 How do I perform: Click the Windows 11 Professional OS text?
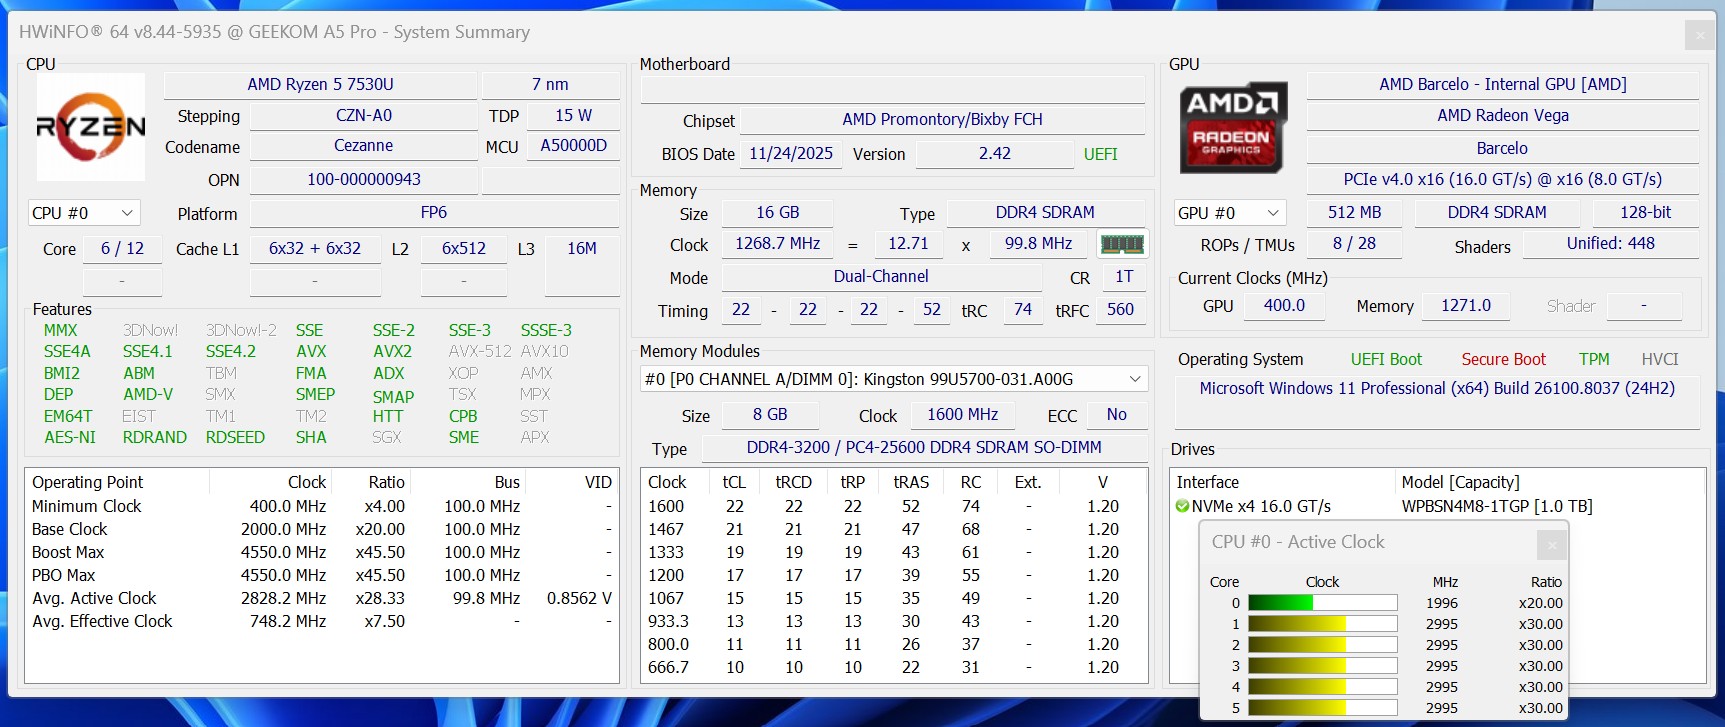click(1436, 388)
